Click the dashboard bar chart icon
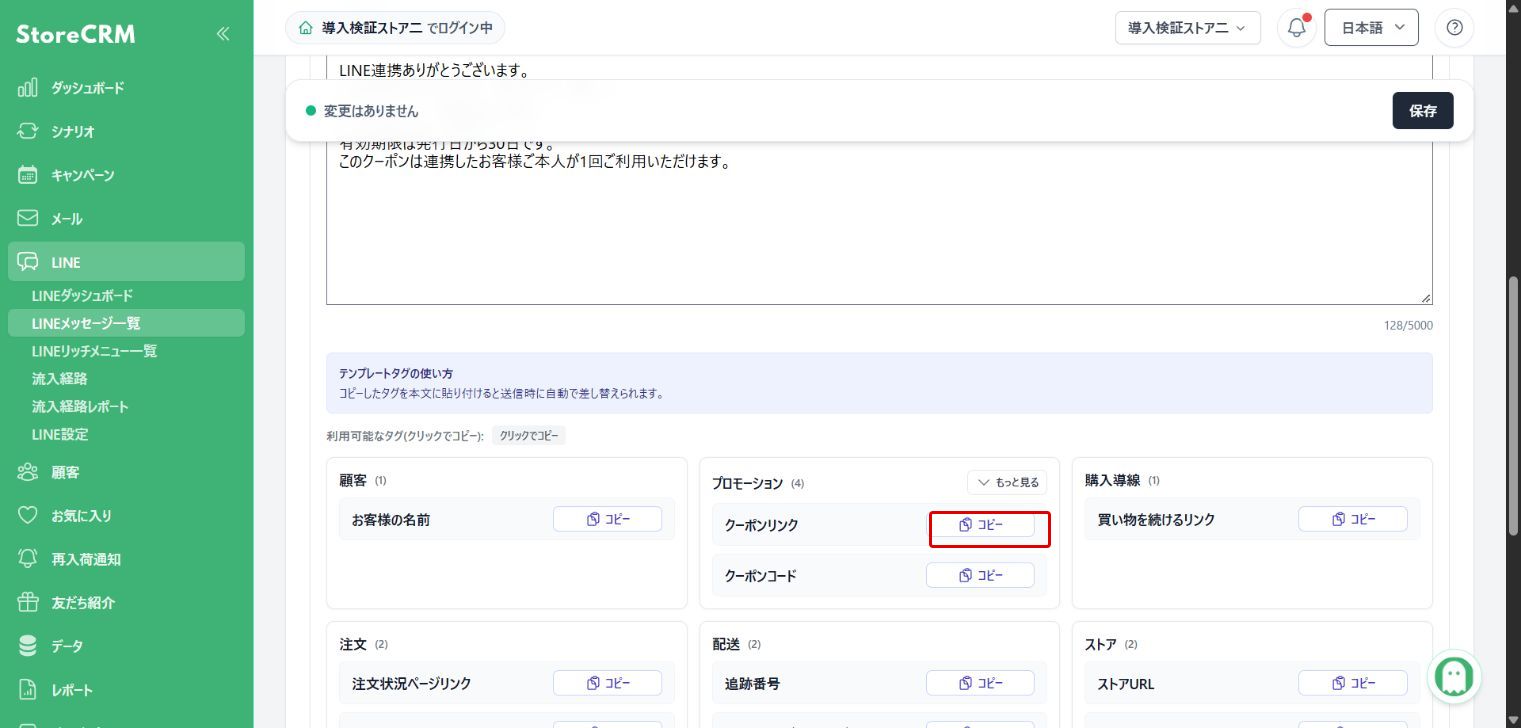 (x=28, y=88)
